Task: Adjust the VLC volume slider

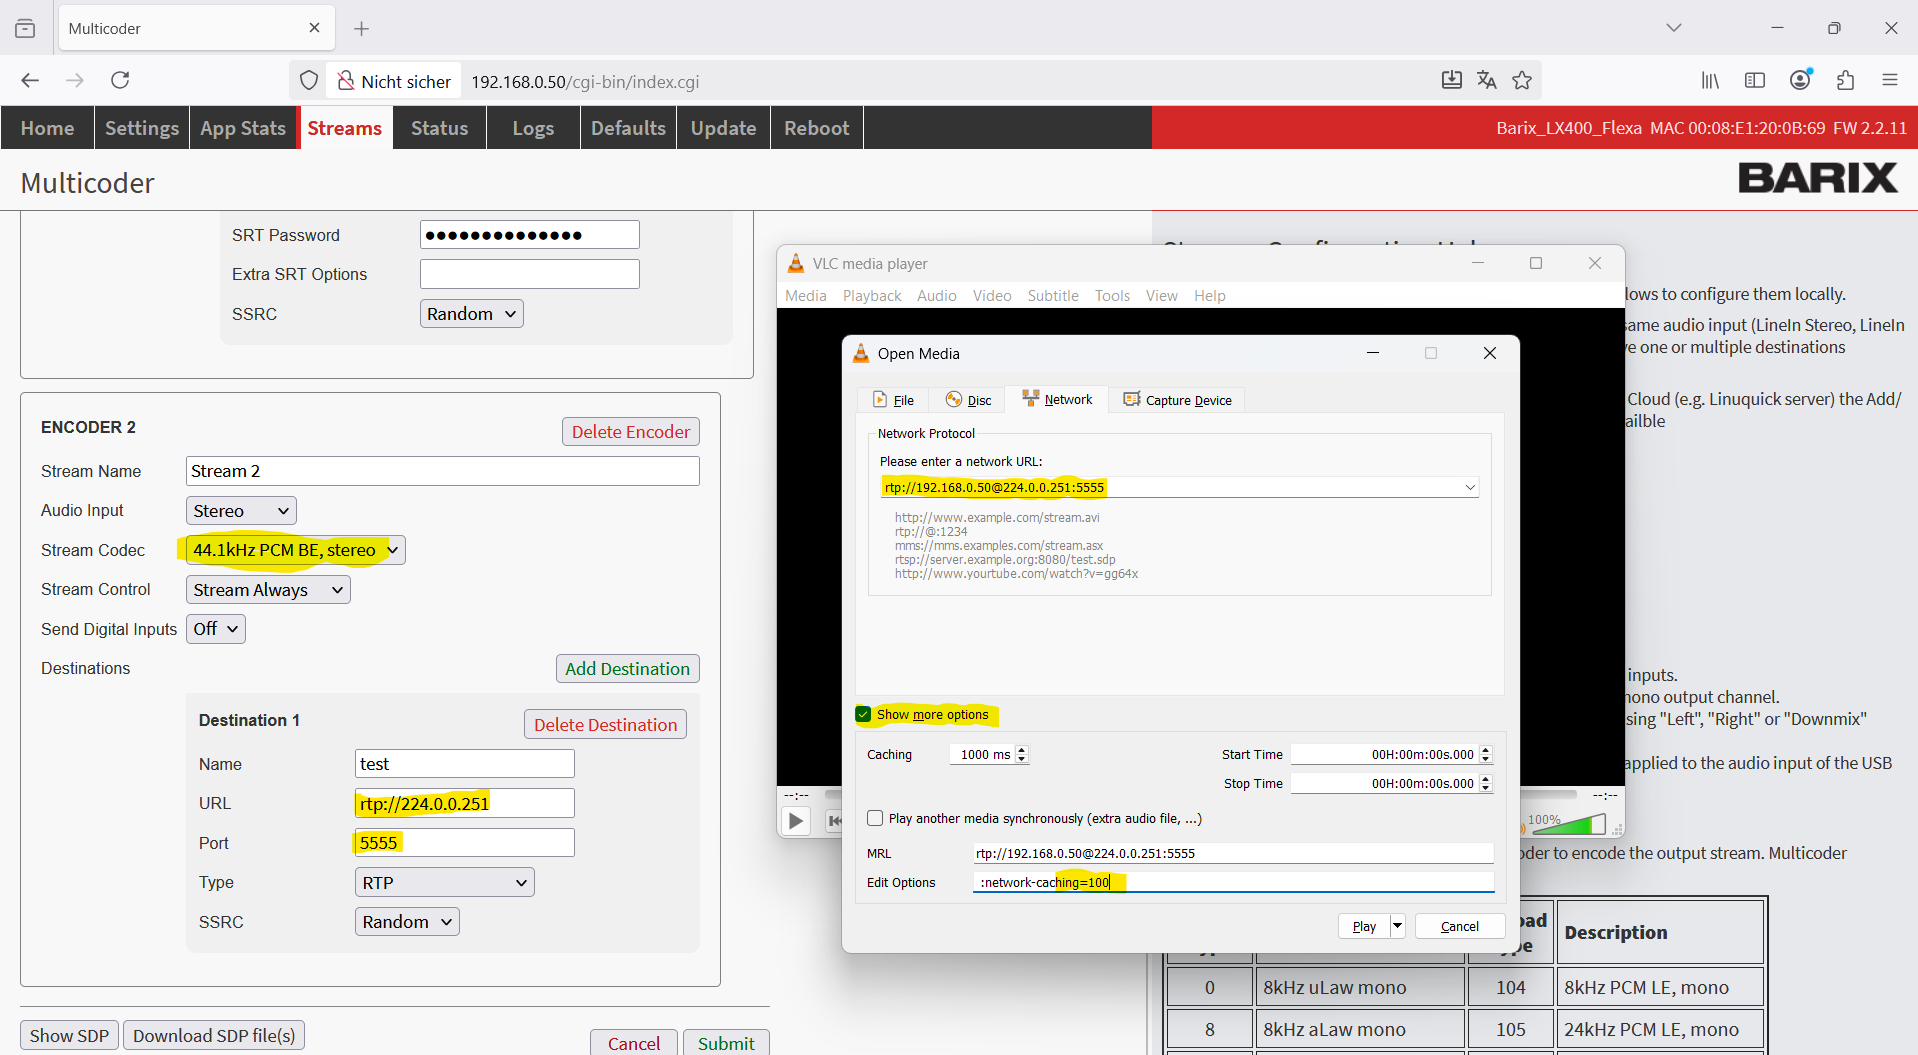Action: [1569, 825]
